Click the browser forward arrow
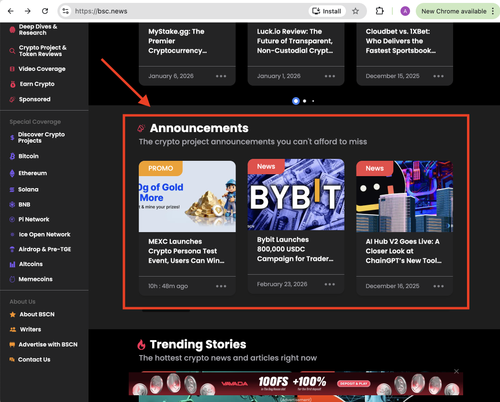This screenshot has height=402, width=500. [x=28, y=11]
